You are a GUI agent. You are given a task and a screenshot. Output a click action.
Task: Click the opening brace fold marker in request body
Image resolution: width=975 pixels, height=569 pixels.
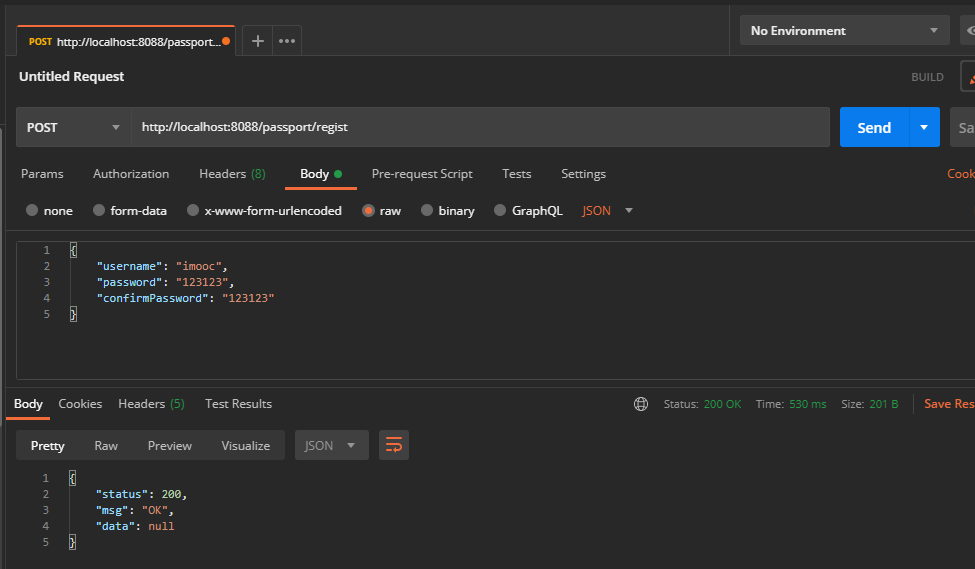pyautogui.click(x=73, y=250)
